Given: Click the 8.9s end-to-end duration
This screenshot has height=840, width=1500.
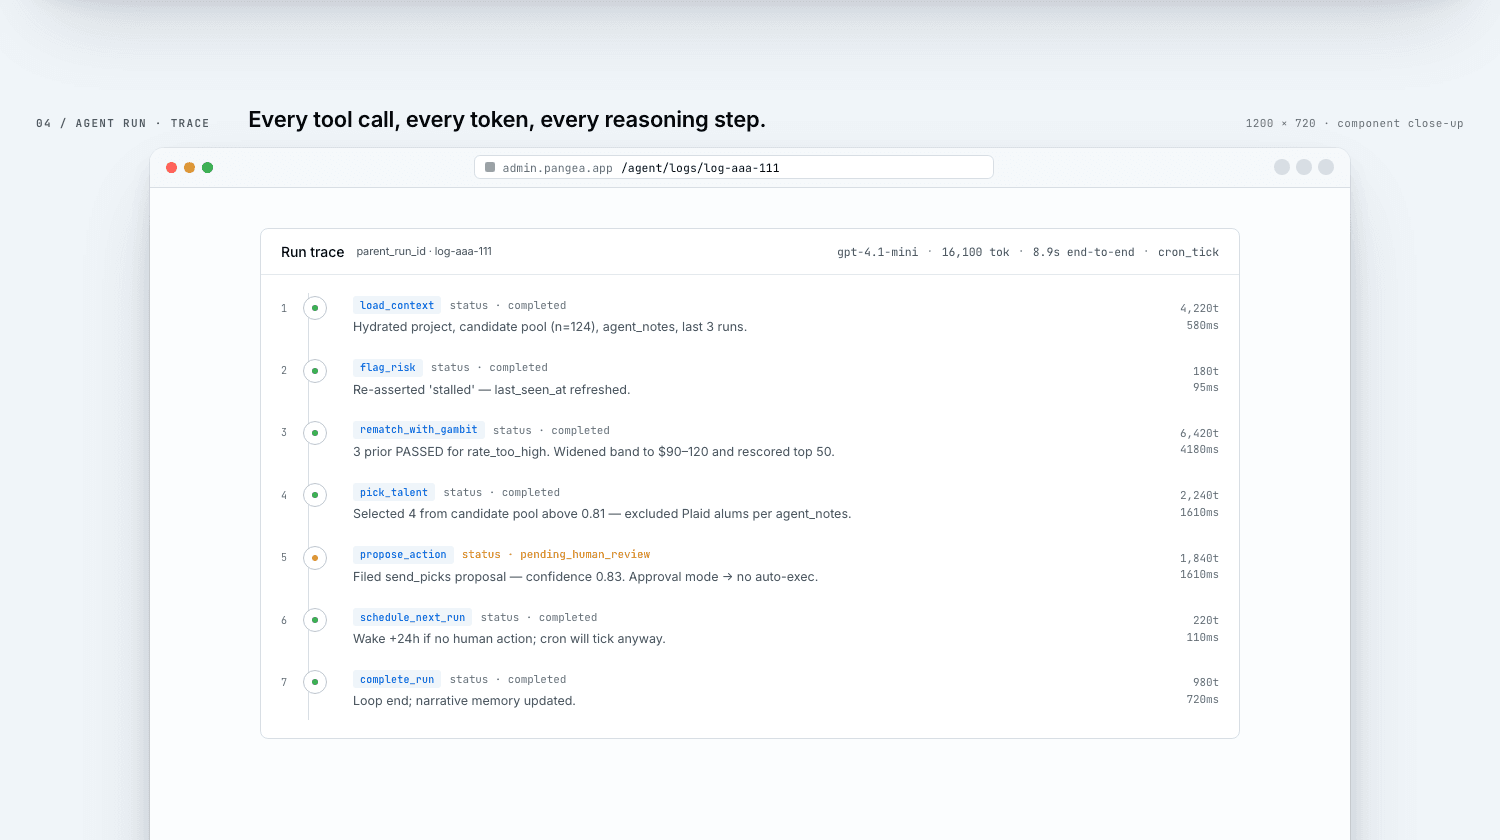Looking at the screenshot, I should click(1083, 252).
